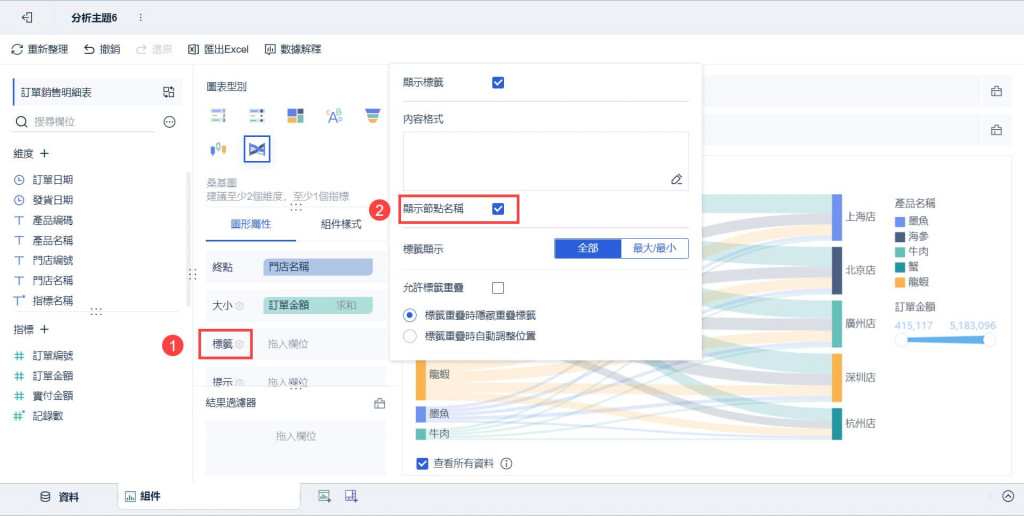Click the 內容格式 text box

pos(546,161)
